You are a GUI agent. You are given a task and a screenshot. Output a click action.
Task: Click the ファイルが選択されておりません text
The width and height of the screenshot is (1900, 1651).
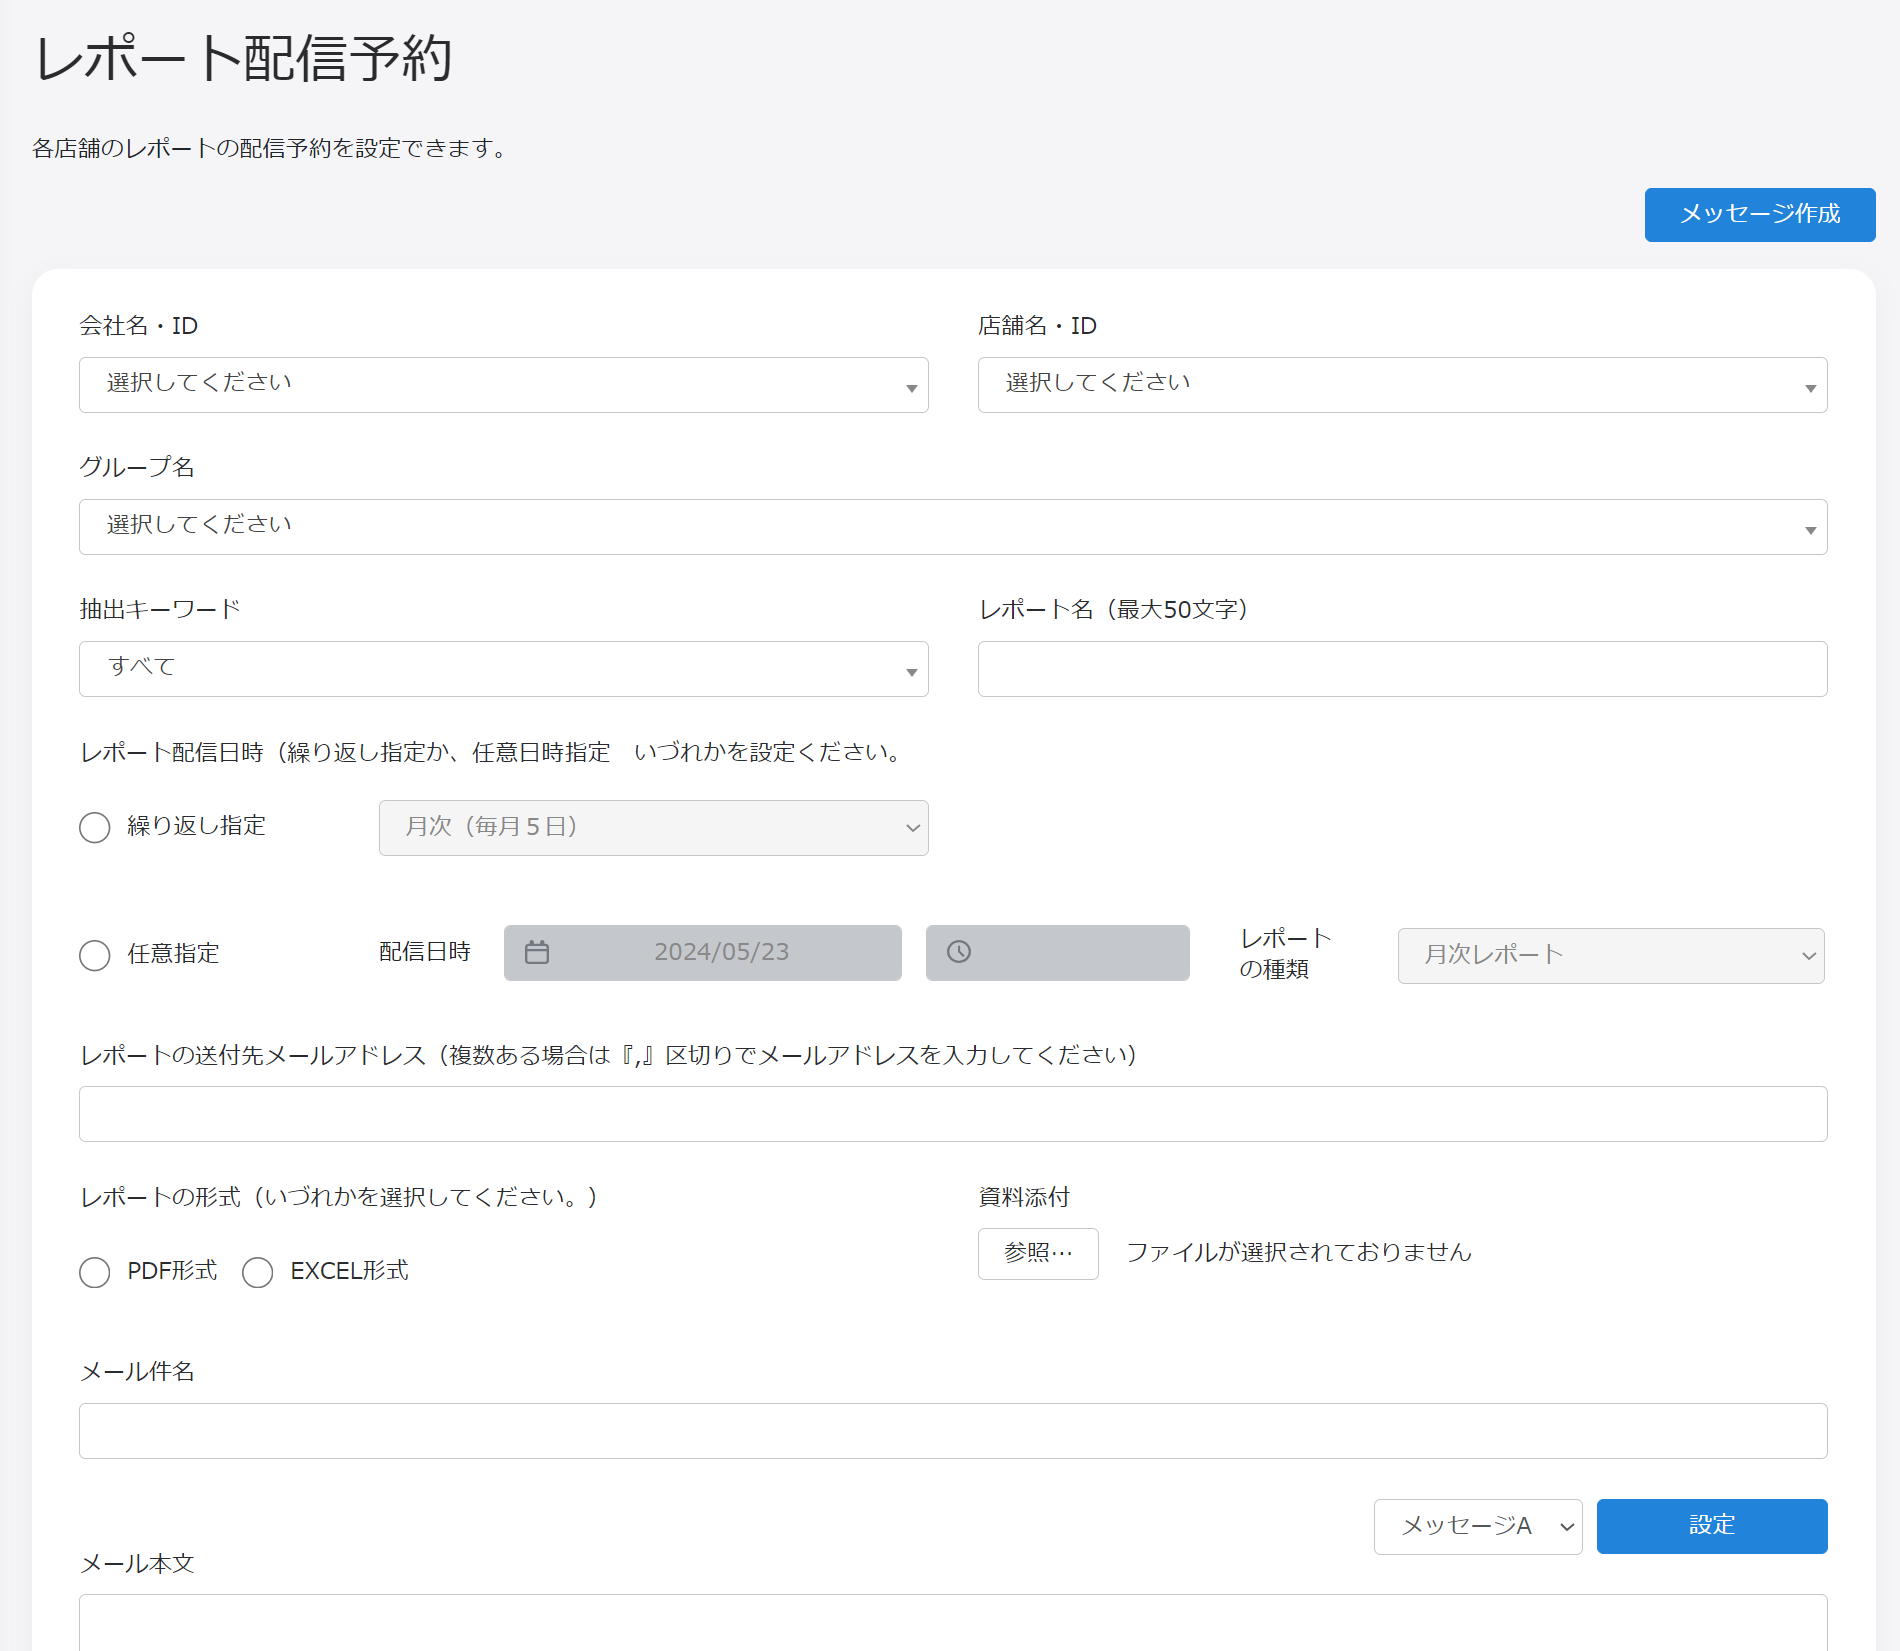(x=1299, y=1253)
